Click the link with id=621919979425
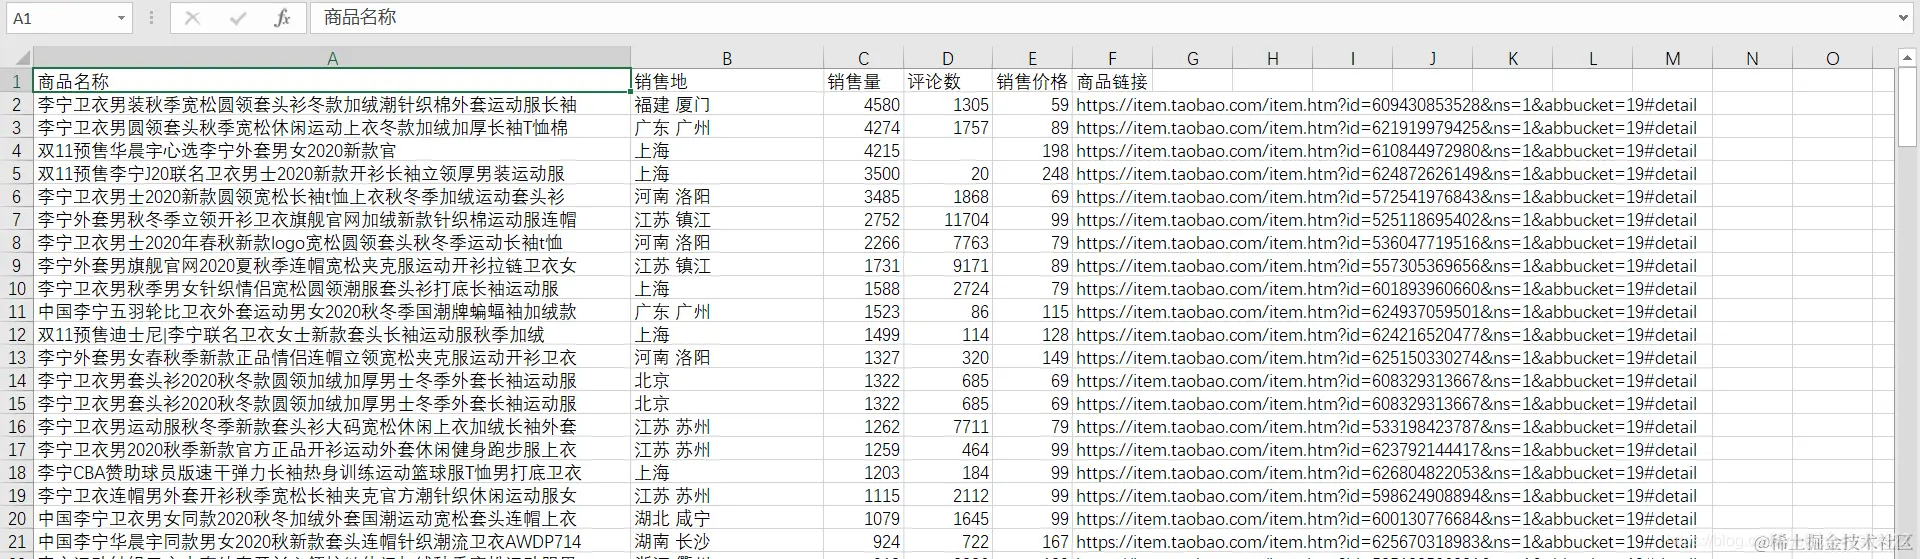1920x559 pixels. [1386, 127]
